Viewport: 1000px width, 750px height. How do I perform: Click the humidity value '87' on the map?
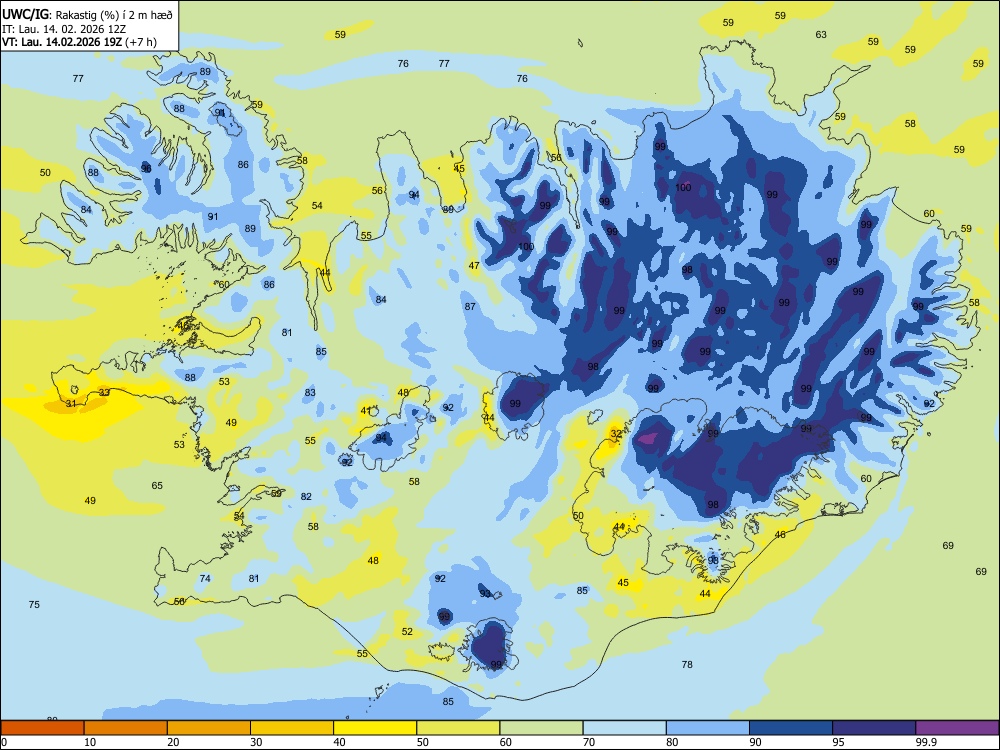click(470, 307)
